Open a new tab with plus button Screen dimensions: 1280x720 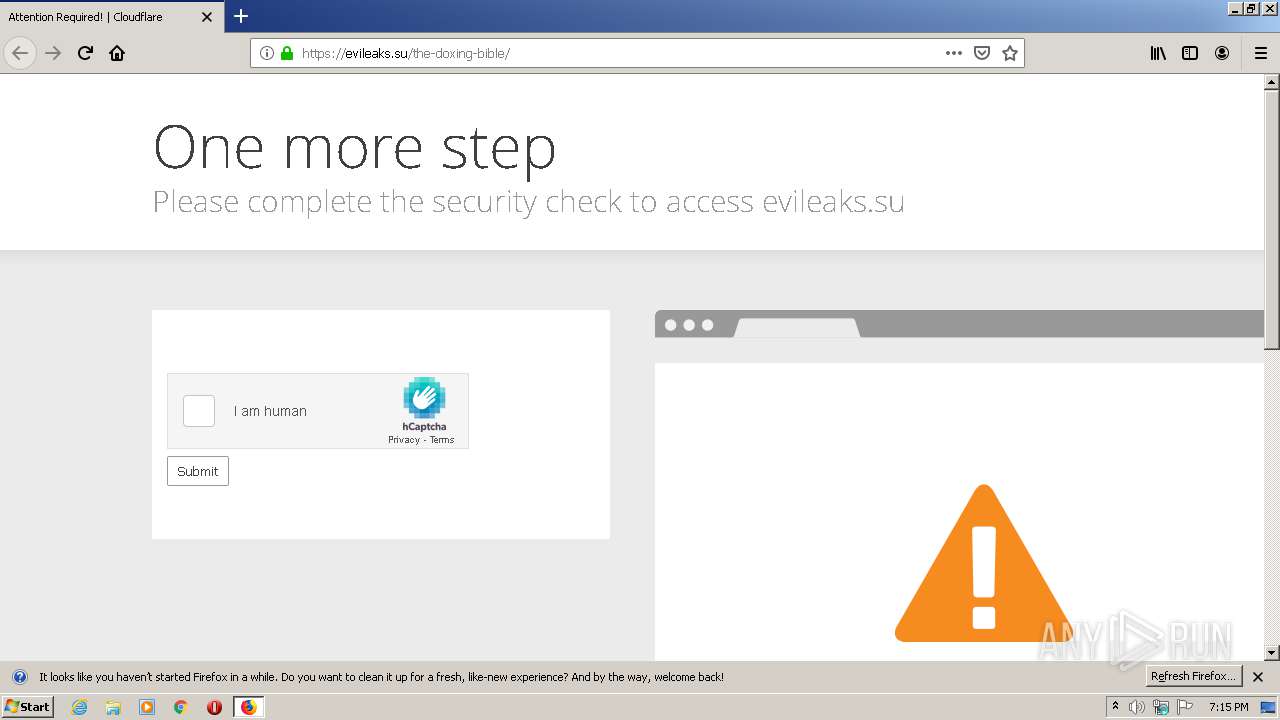click(241, 16)
